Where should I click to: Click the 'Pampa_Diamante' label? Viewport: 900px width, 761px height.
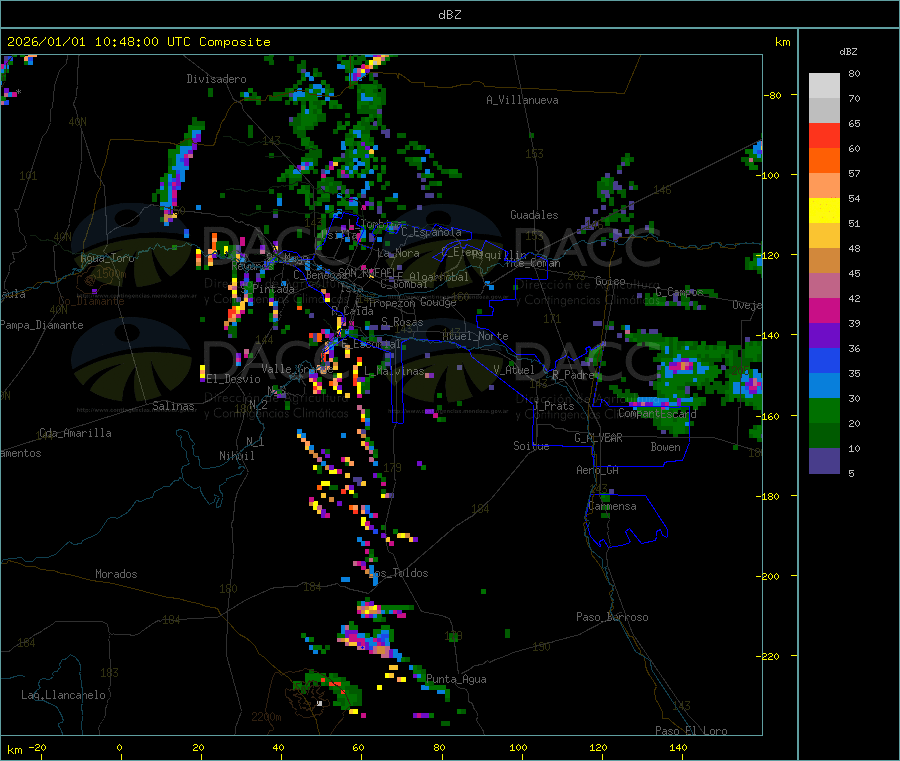click(42, 325)
